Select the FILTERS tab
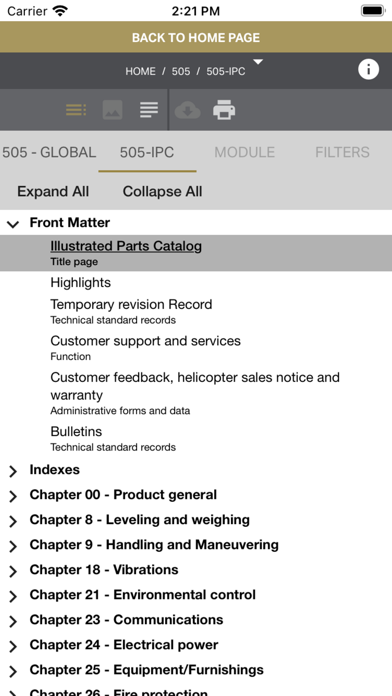Viewport: 392px width, 696px height. [x=342, y=152]
